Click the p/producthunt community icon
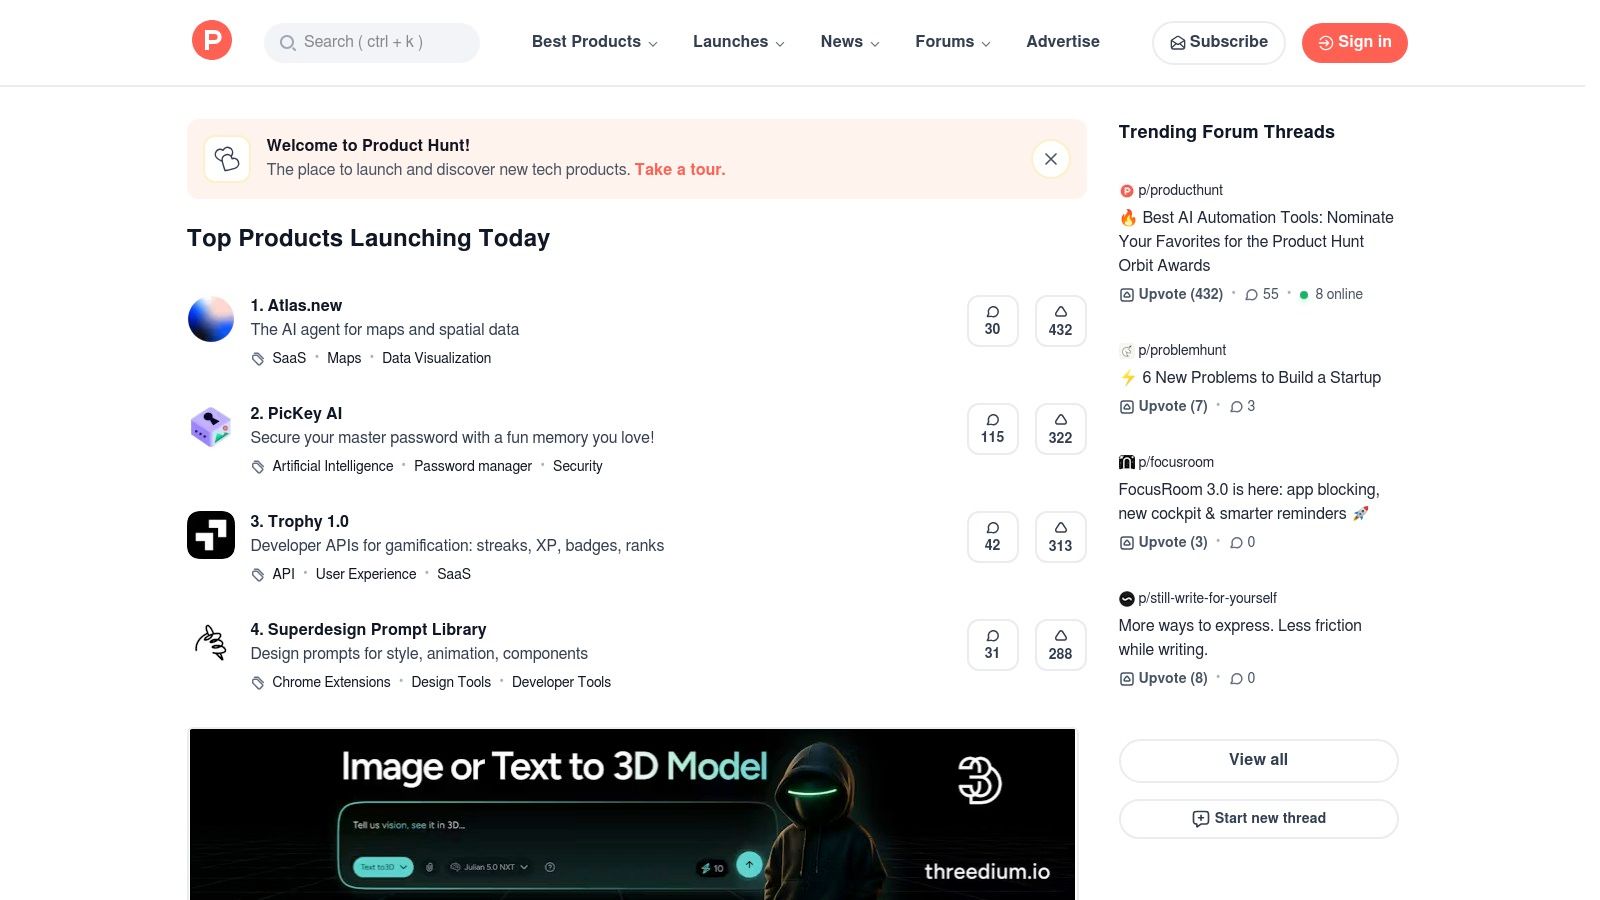1600x900 pixels. [1128, 190]
